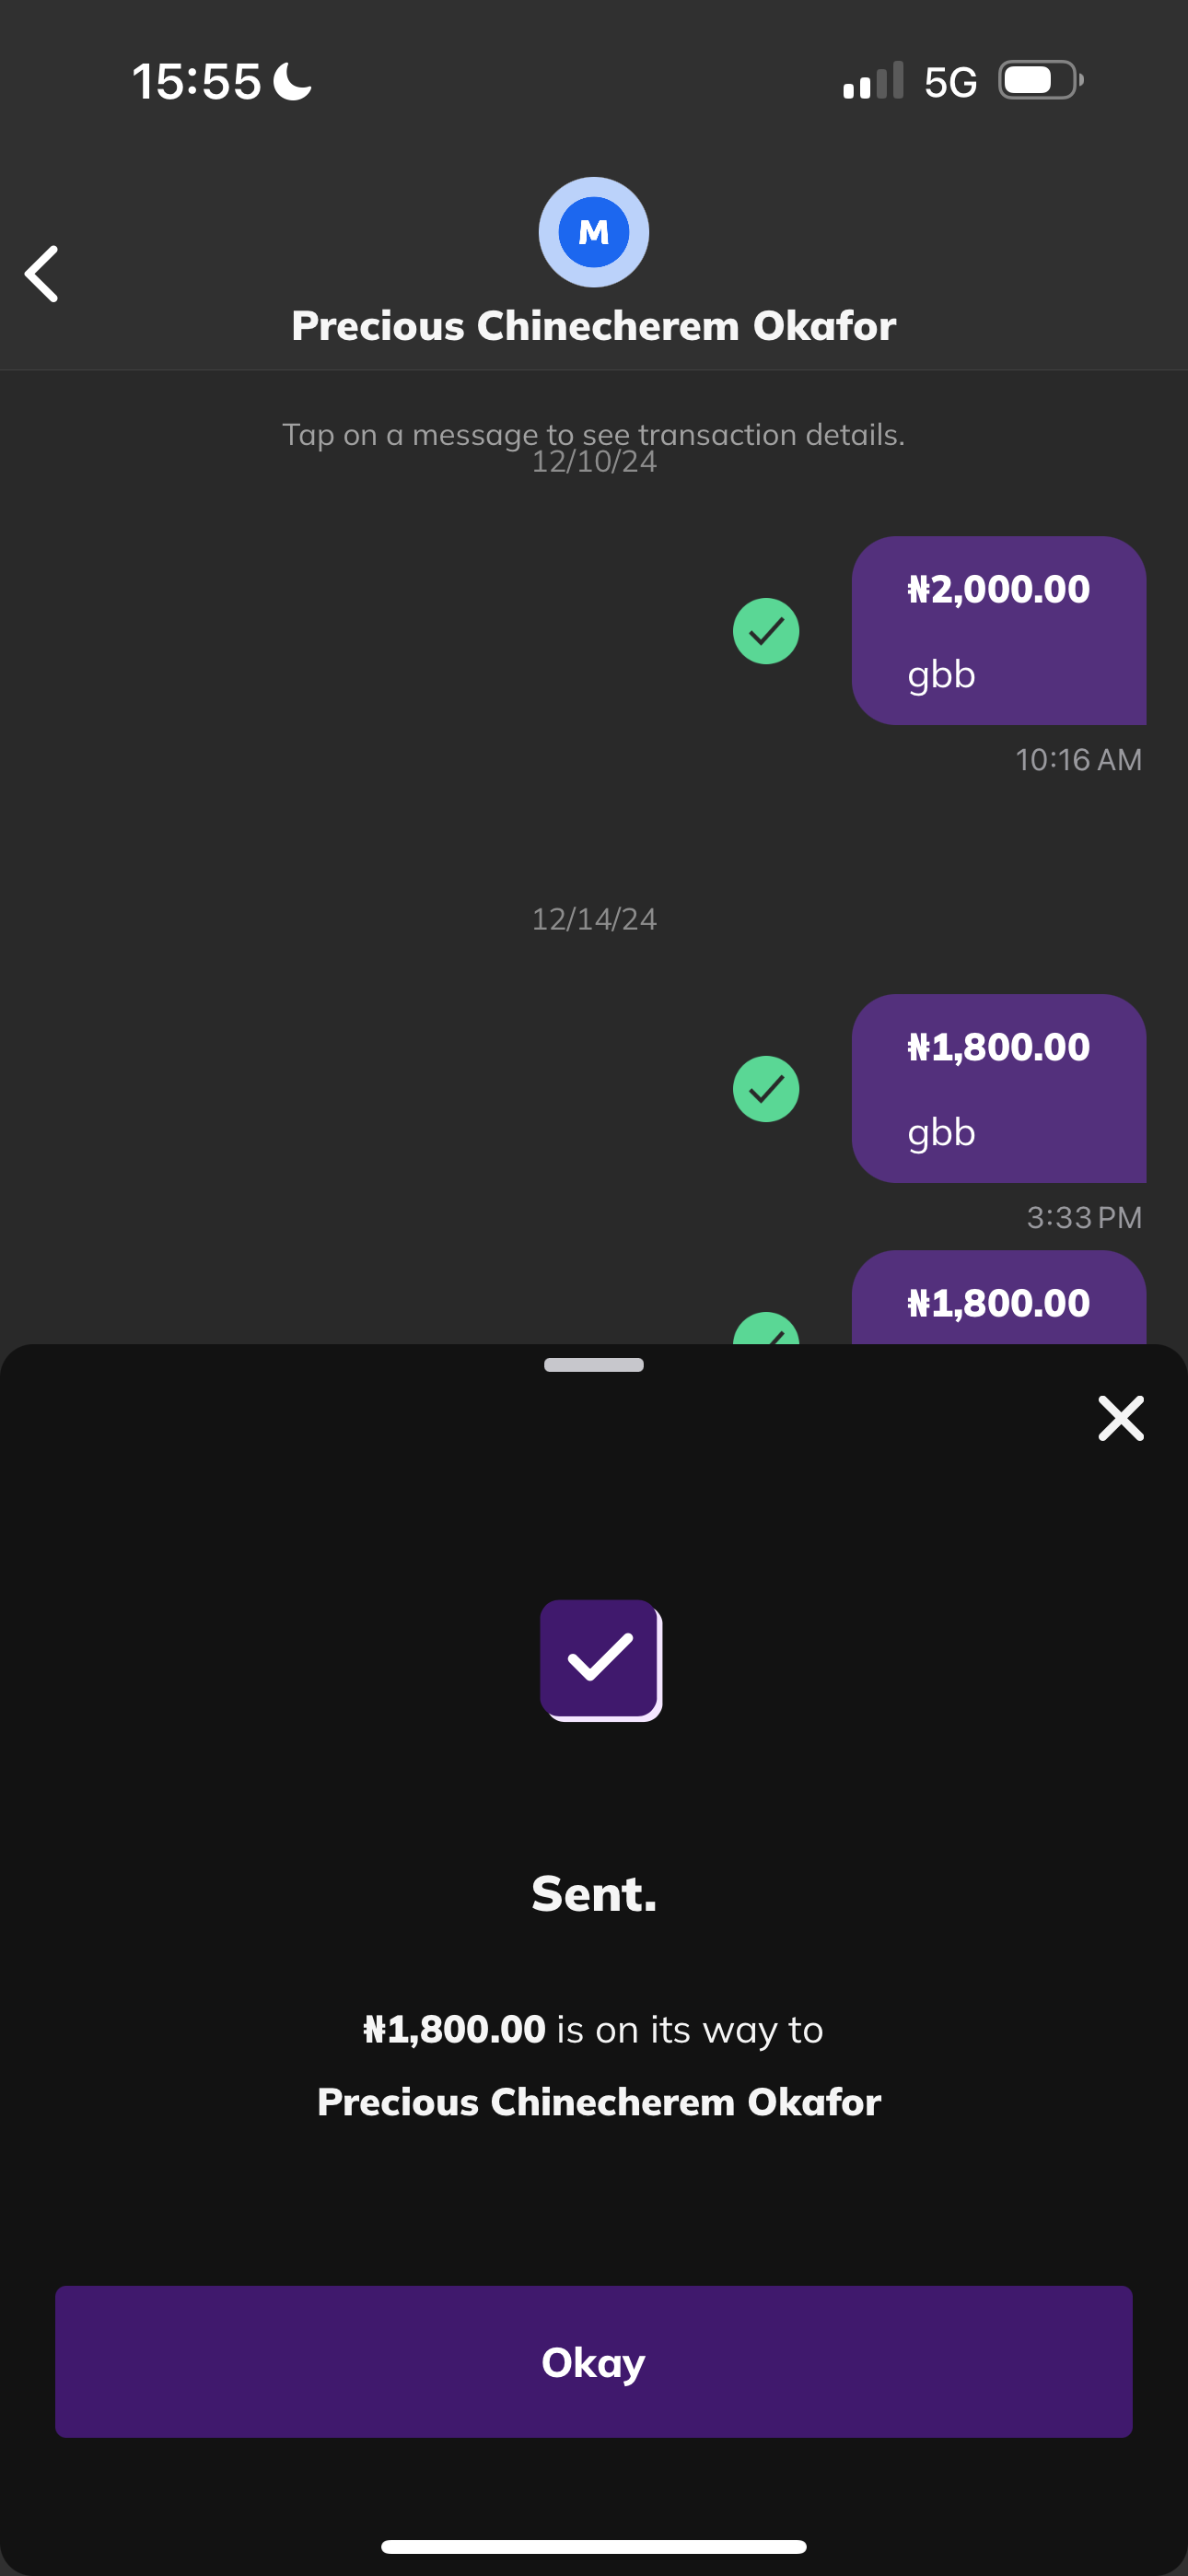This screenshot has height=2576, width=1188.
Task: Tap the battery icon in status bar
Action: pyautogui.click(x=1040, y=81)
